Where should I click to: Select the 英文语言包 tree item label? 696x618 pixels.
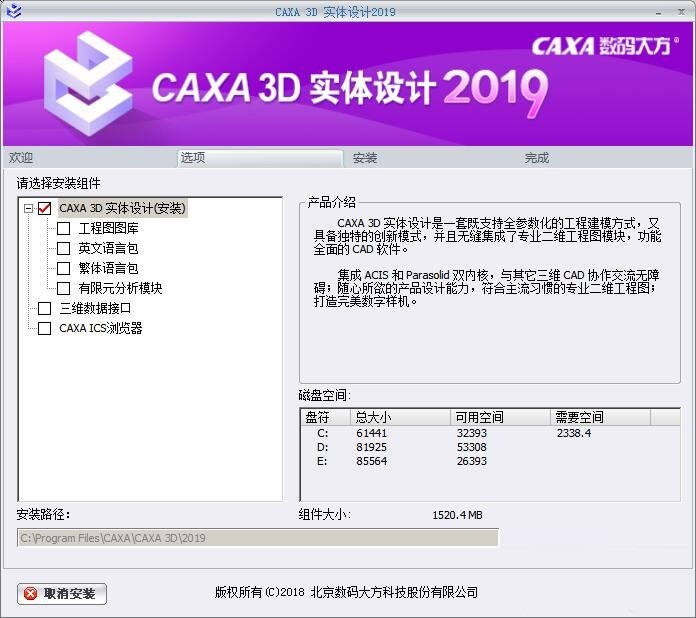[108, 248]
